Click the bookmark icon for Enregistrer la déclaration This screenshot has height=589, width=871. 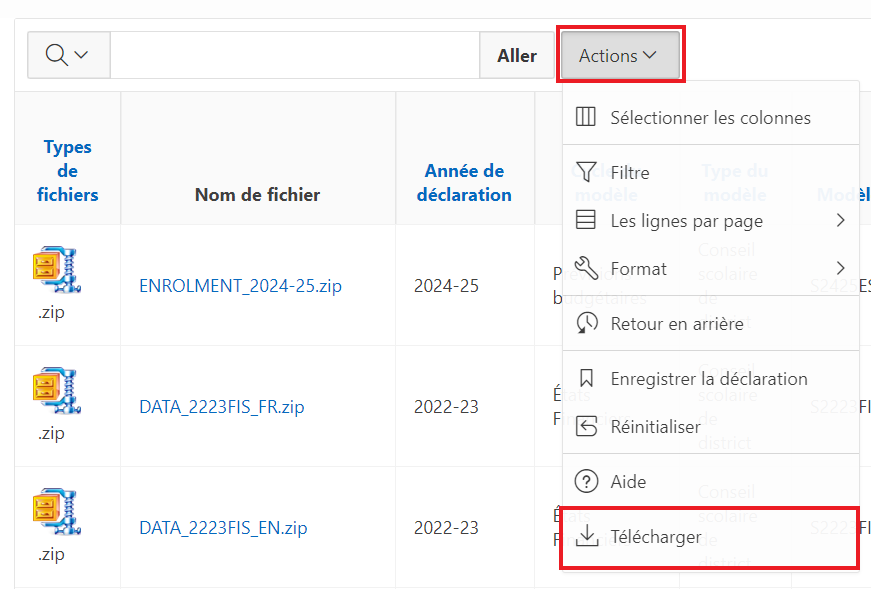tap(587, 379)
